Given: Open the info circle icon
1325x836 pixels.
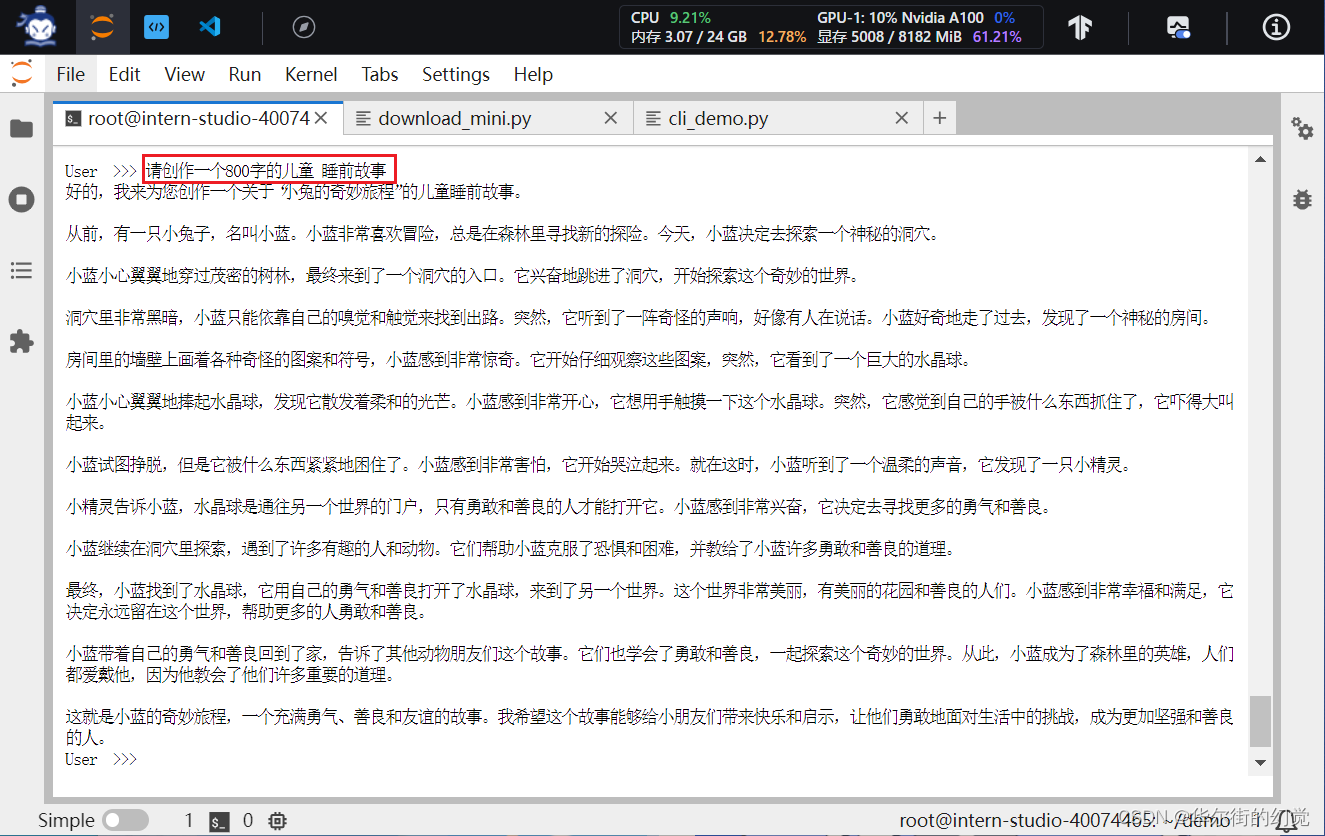Looking at the screenshot, I should (1276, 27).
